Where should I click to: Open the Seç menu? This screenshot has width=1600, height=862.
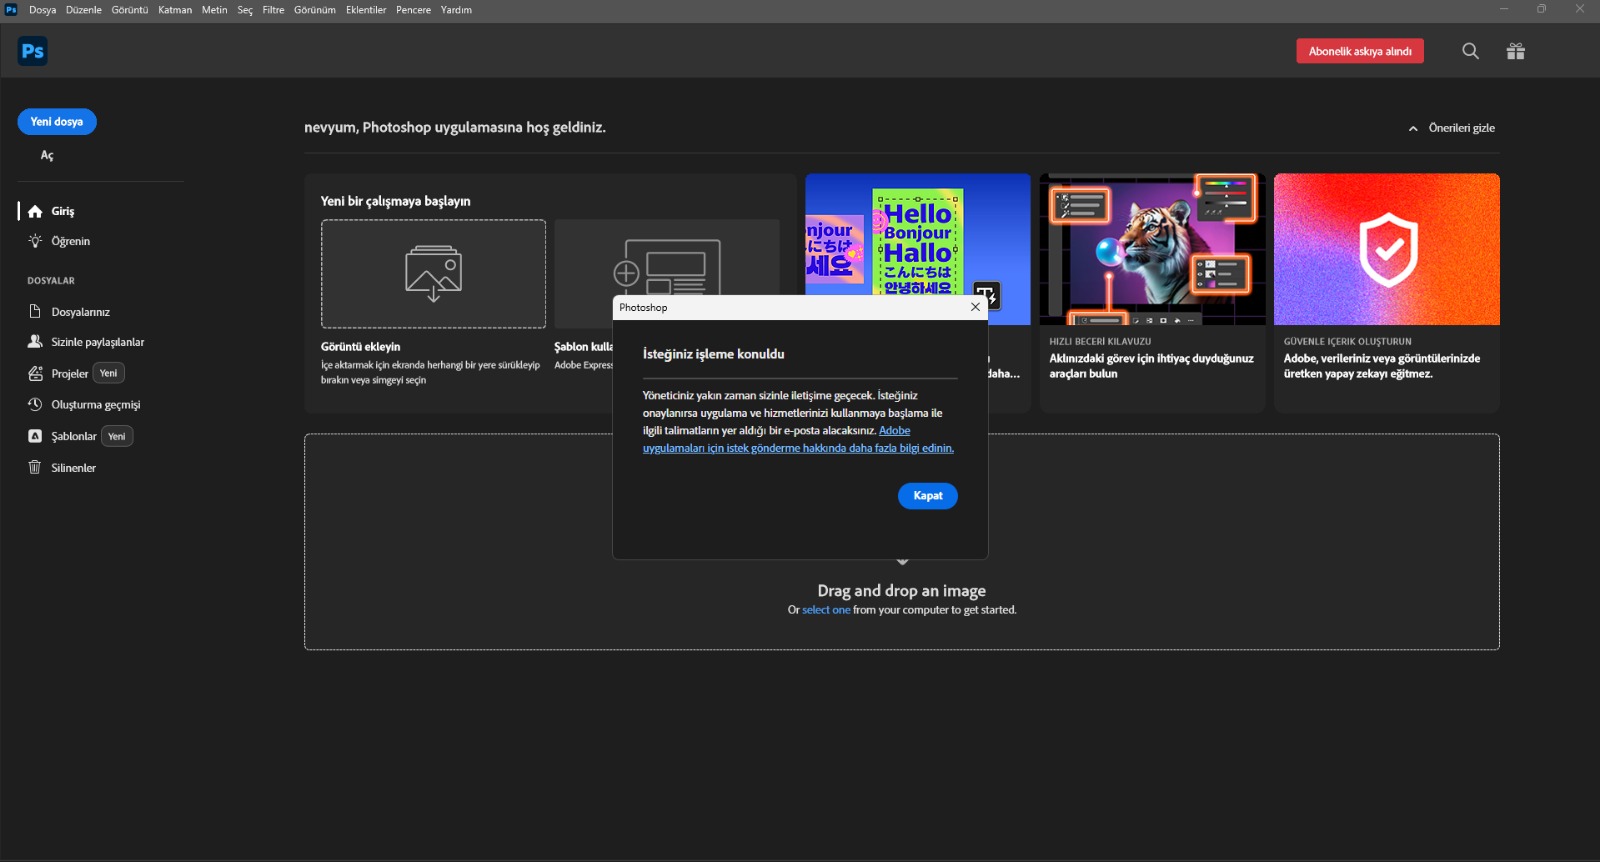tap(245, 10)
